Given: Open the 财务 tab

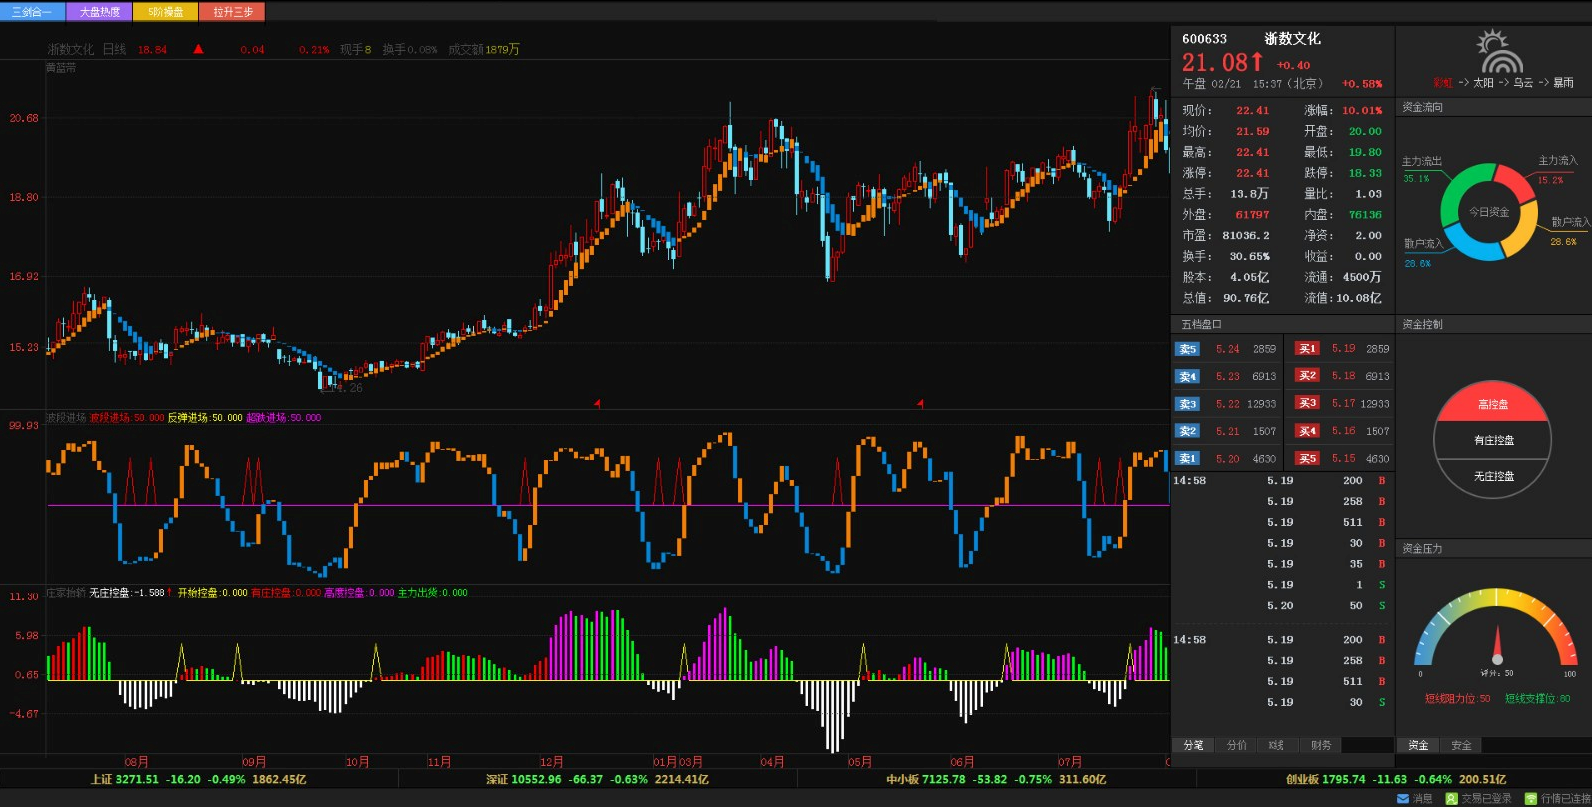Looking at the screenshot, I should [x=1321, y=745].
